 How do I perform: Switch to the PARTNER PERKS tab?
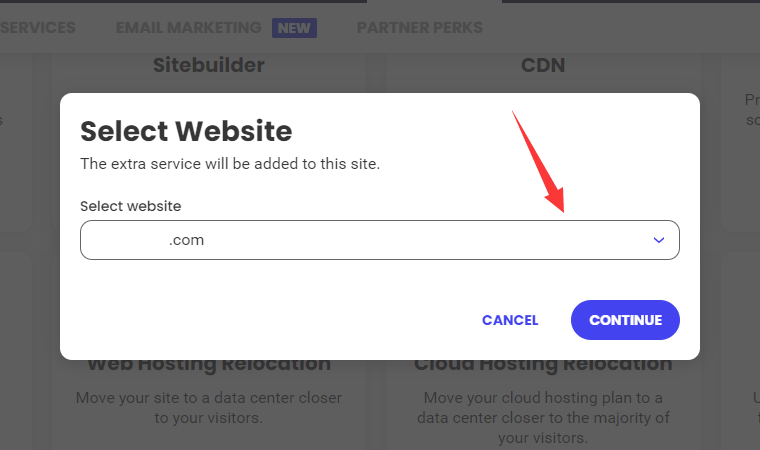coord(420,28)
